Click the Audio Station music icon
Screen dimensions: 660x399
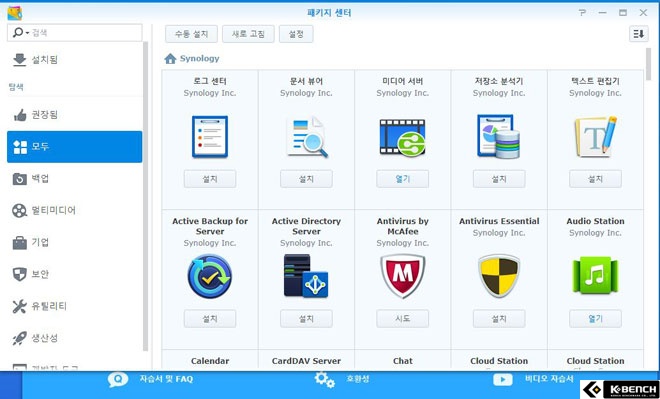(x=595, y=276)
